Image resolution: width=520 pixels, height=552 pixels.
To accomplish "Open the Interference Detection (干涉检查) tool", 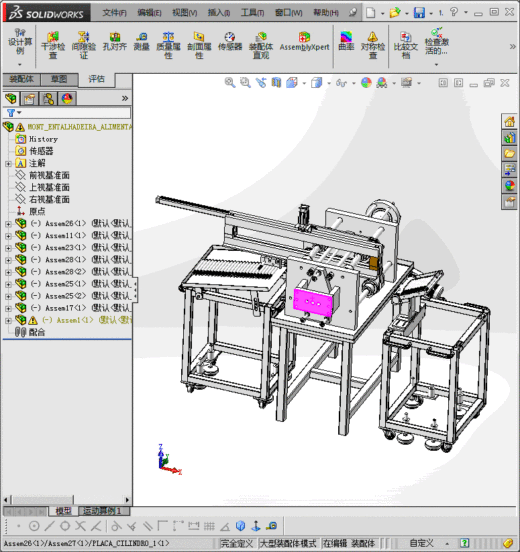I will pos(53,45).
